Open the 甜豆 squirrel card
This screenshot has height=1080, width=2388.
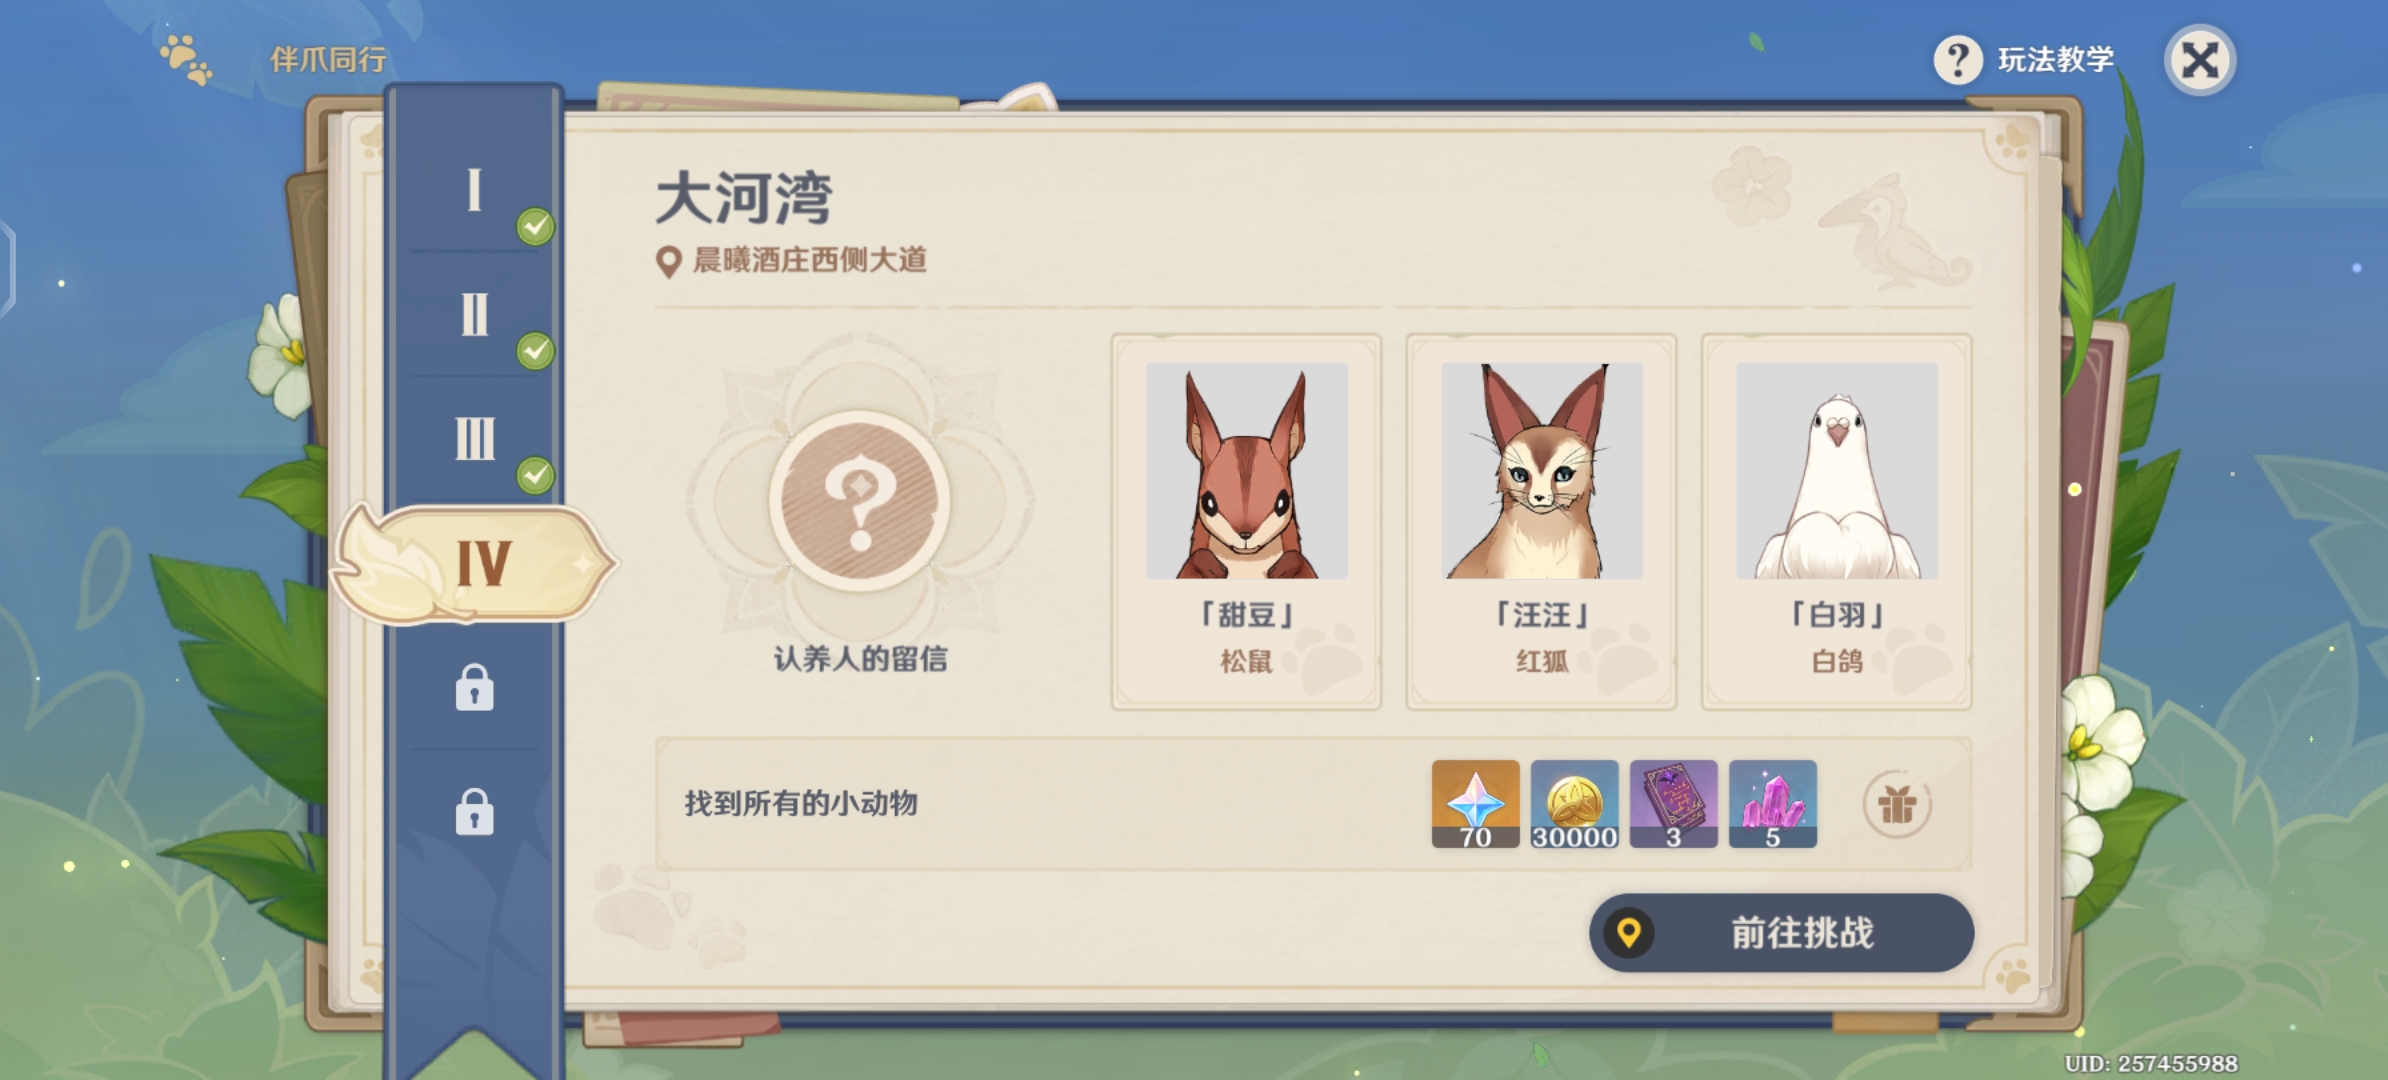[x=1246, y=522]
